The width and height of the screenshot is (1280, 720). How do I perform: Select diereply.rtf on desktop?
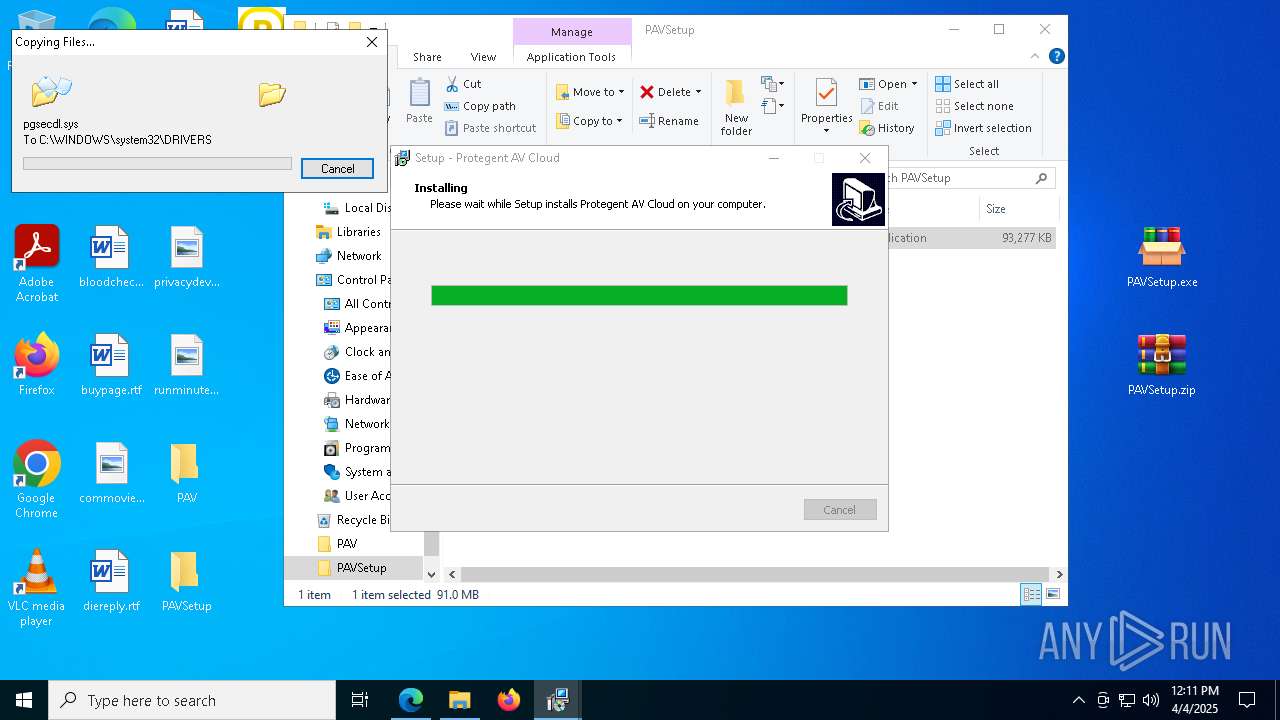click(x=111, y=581)
